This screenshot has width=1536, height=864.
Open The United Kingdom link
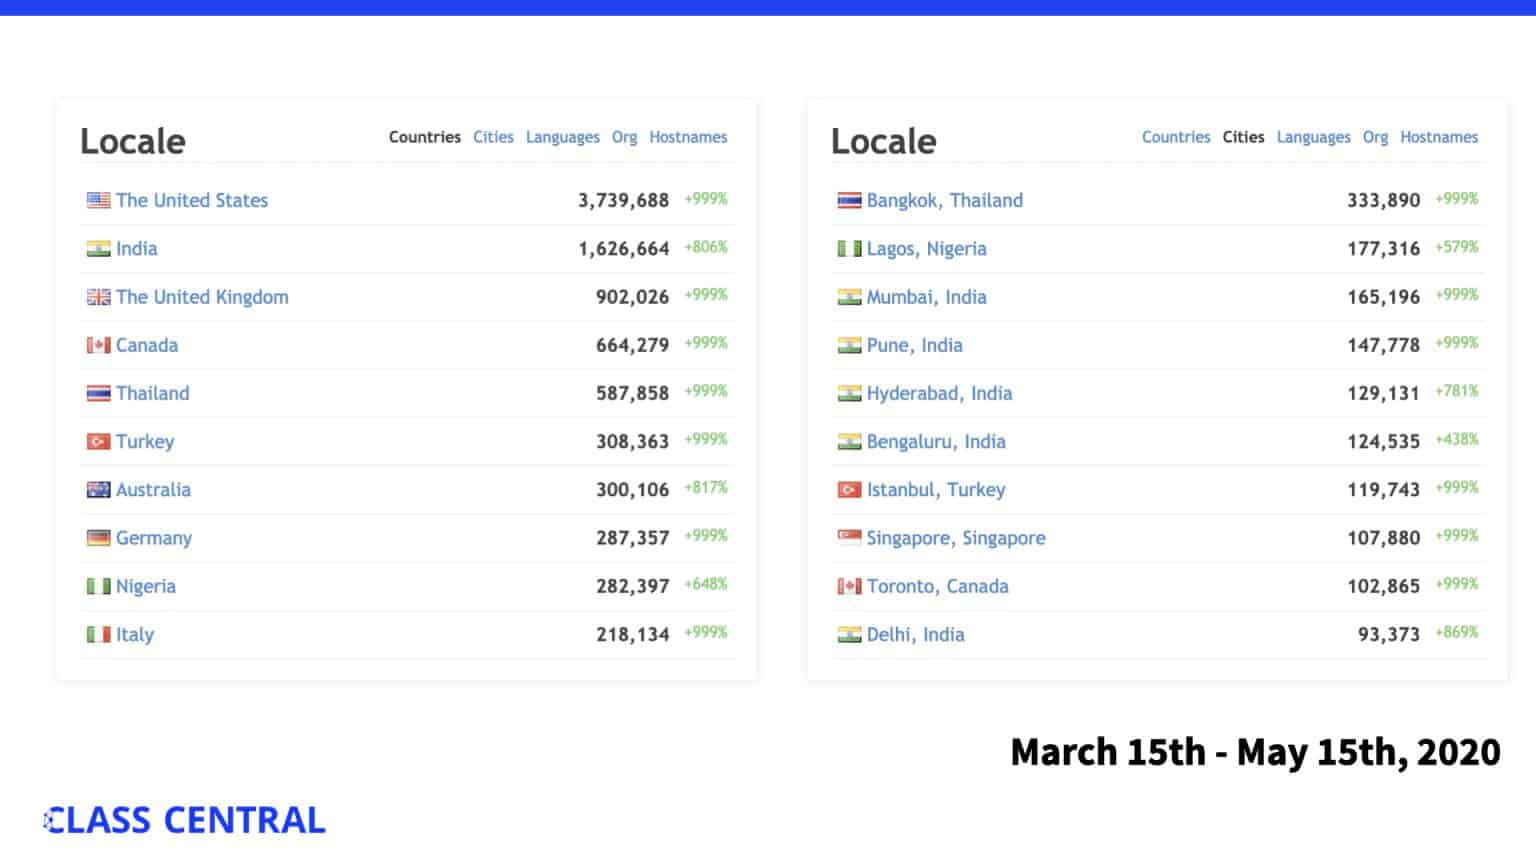click(202, 297)
